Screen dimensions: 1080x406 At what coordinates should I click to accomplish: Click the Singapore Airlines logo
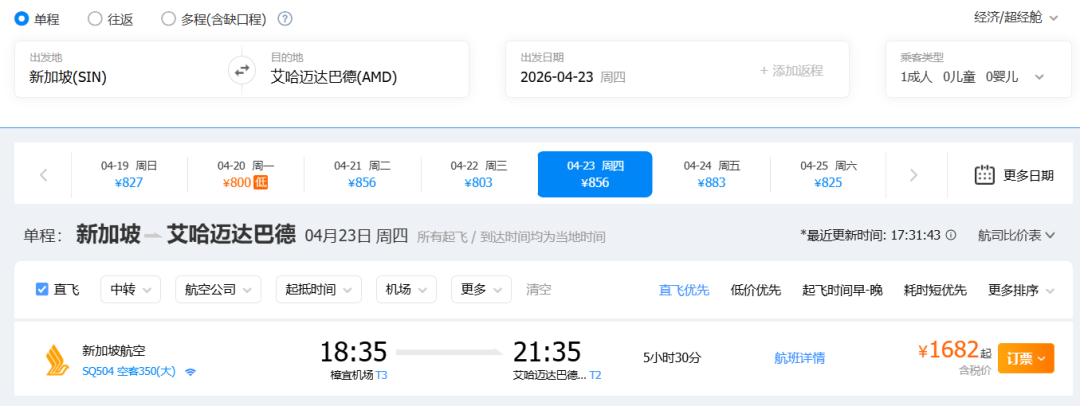(53, 360)
